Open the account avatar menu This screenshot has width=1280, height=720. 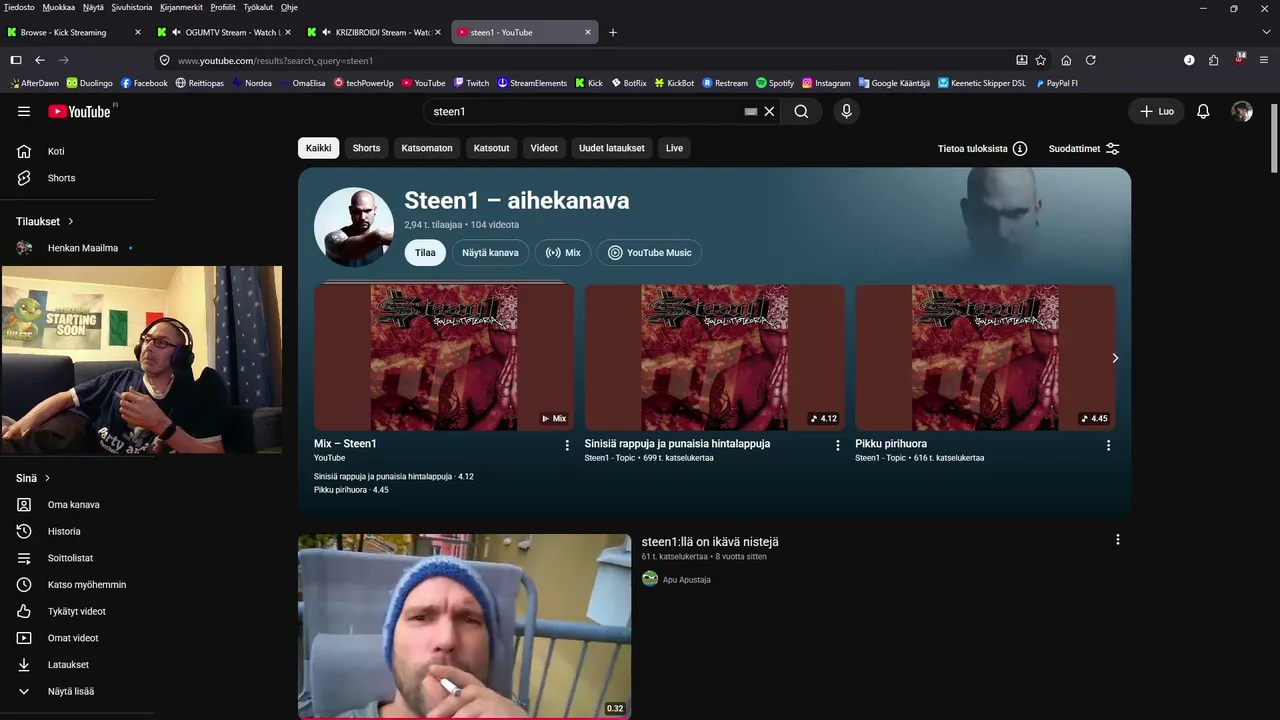pyautogui.click(x=1242, y=111)
